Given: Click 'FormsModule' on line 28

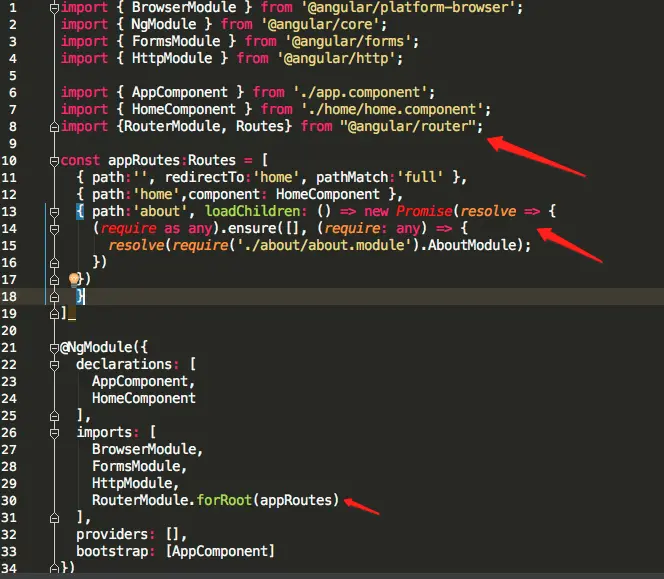Looking at the screenshot, I should [x=136, y=466].
